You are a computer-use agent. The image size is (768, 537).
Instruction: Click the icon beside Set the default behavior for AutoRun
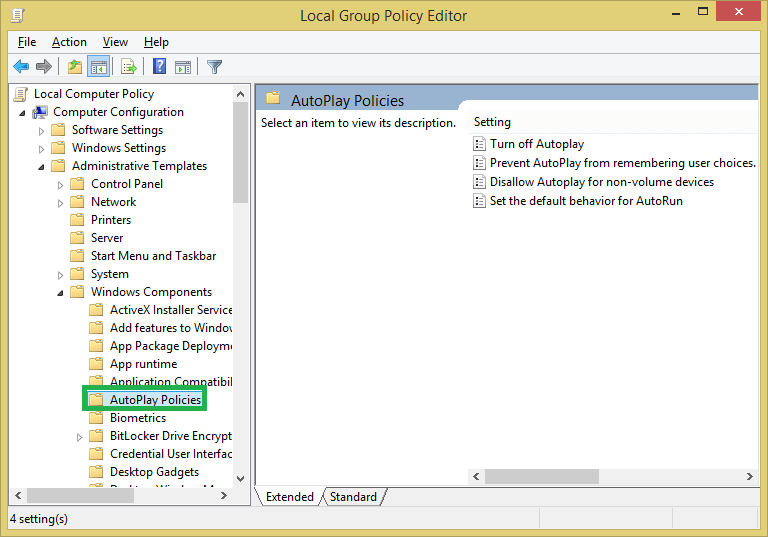(x=480, y=201)
